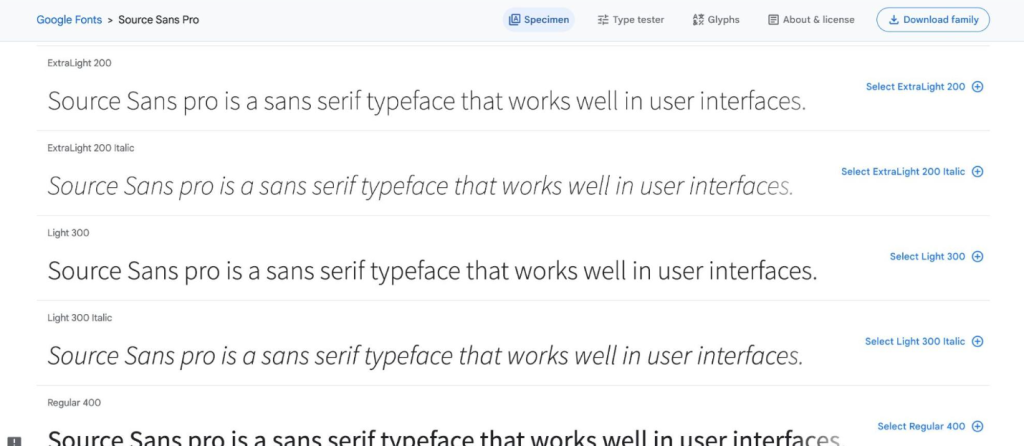Image resolution: width=1024 pixels, height=446 pixels.
Task: Select Light 300 Italic style
Action: (x=924, y=342)
